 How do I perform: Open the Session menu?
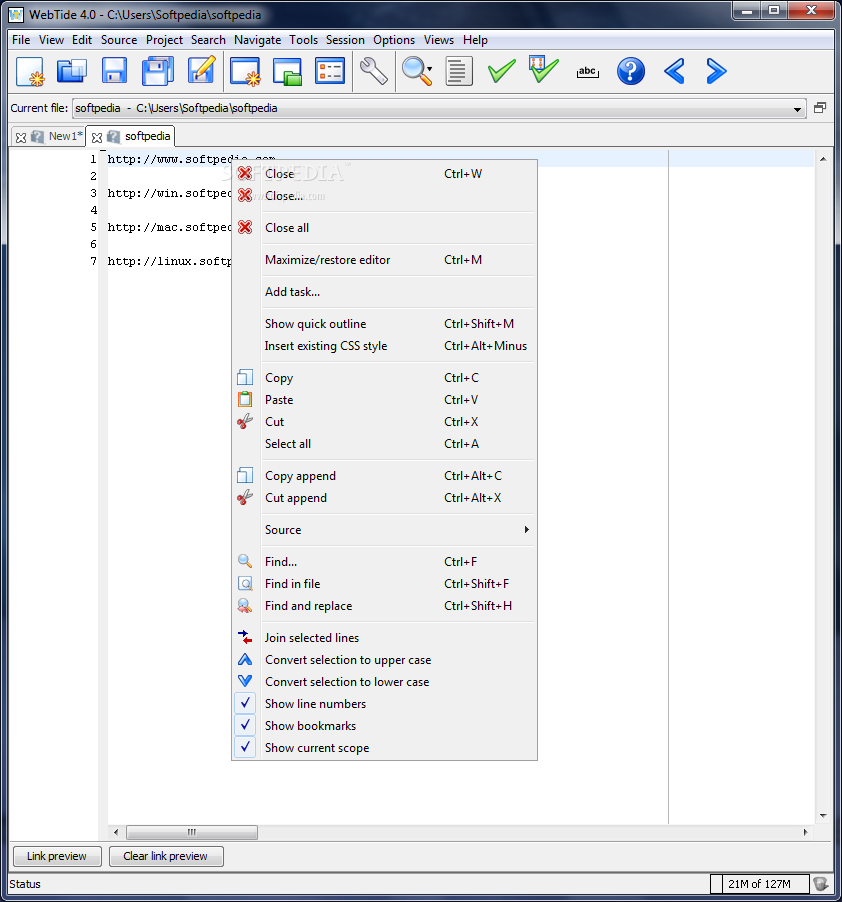345,40
